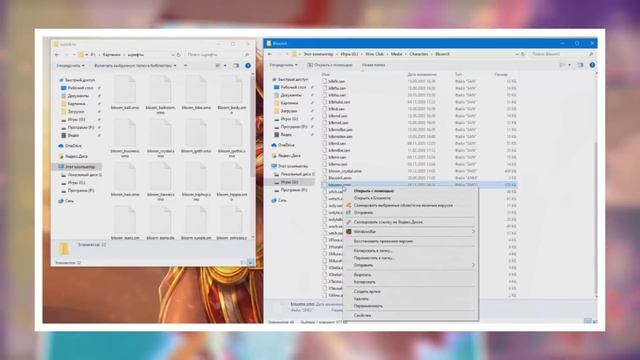Select bloom_ball.omo file icon in left window
640x360 pixels.
point(125,89)
